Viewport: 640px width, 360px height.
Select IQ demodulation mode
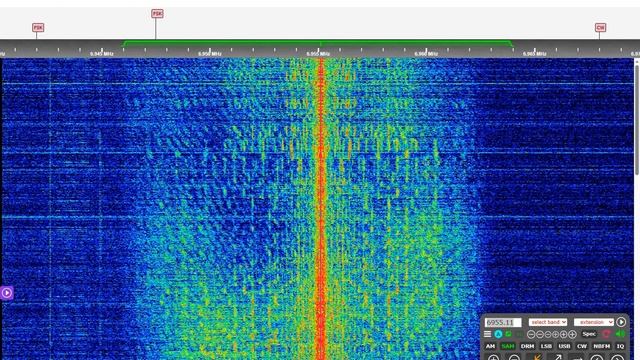click(x=620, y=346)
